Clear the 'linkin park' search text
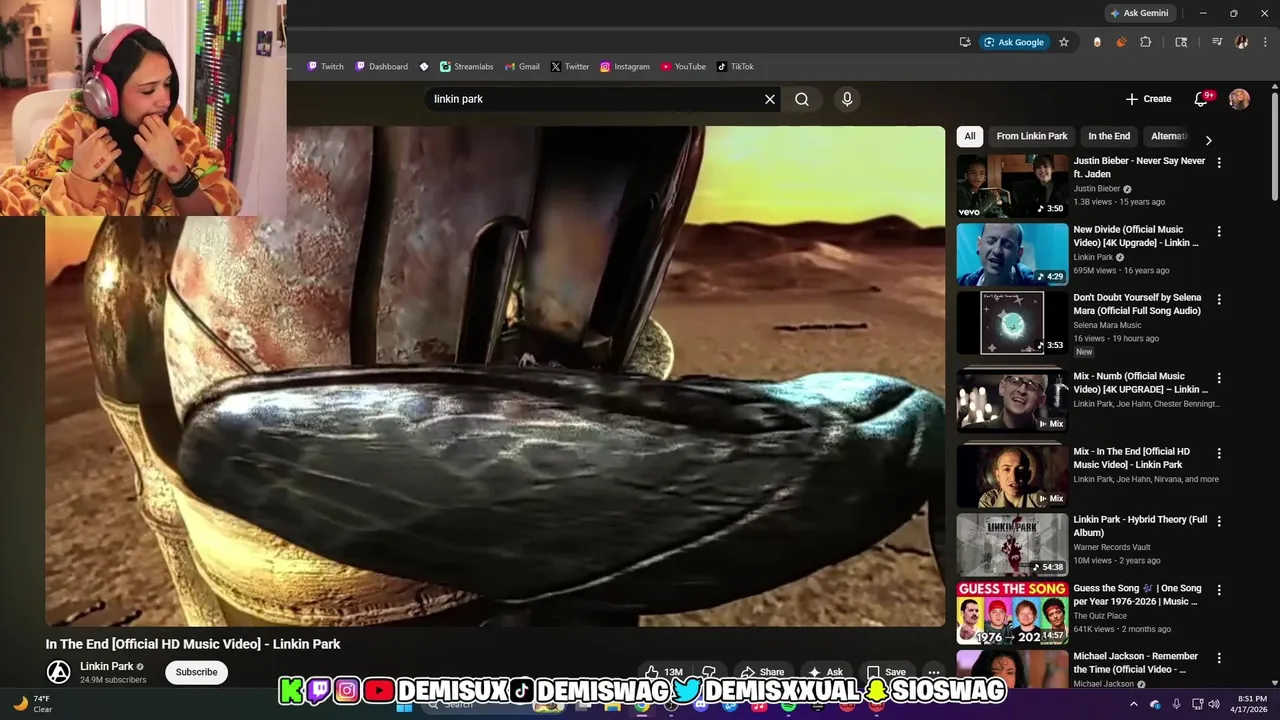The height and width of the screenshot is (720, 1280). [770, 99]
